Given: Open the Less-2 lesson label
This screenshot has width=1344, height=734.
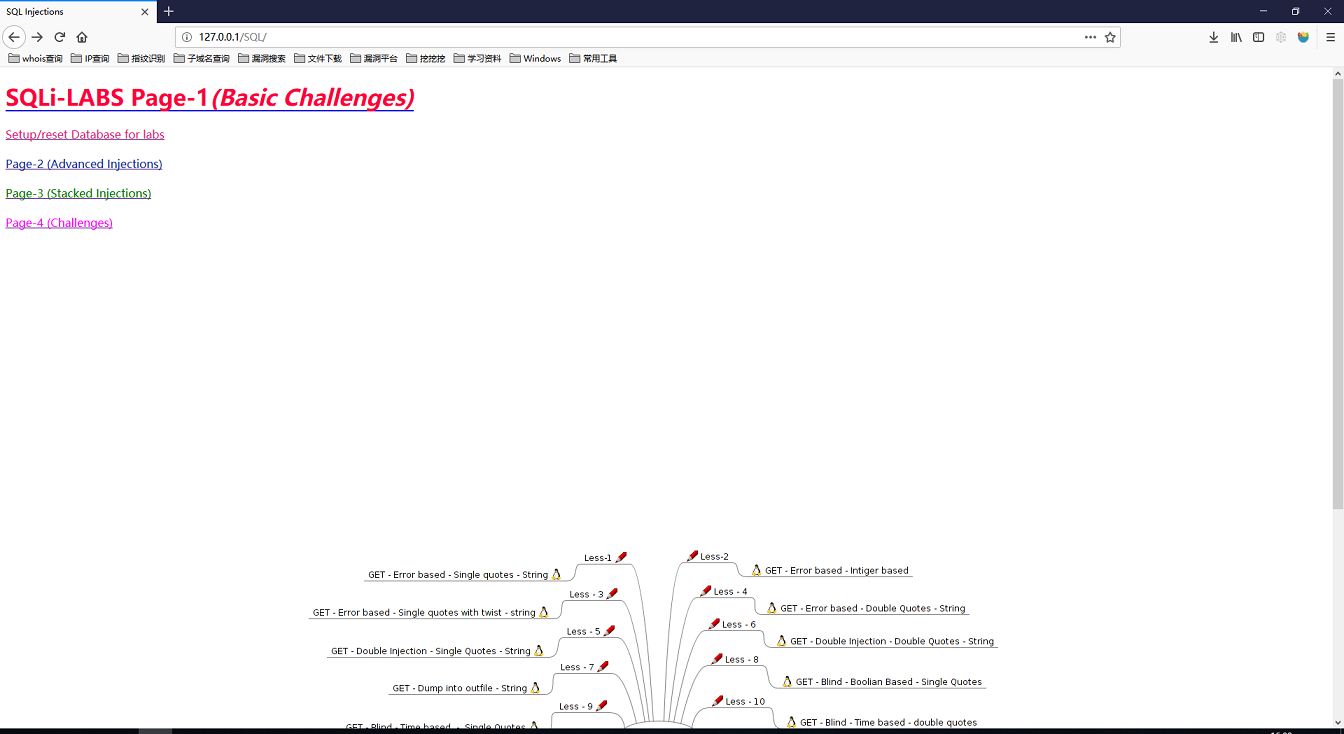Looking at the screenshot, I should click(x=714, y=556).
